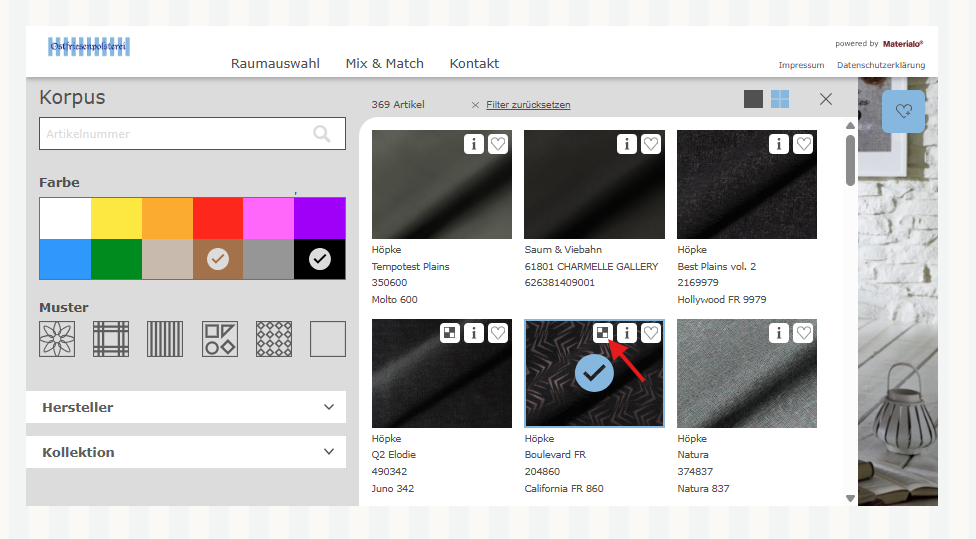
Task: Favorite the Boulevard FR fabric
Action: 651,333
